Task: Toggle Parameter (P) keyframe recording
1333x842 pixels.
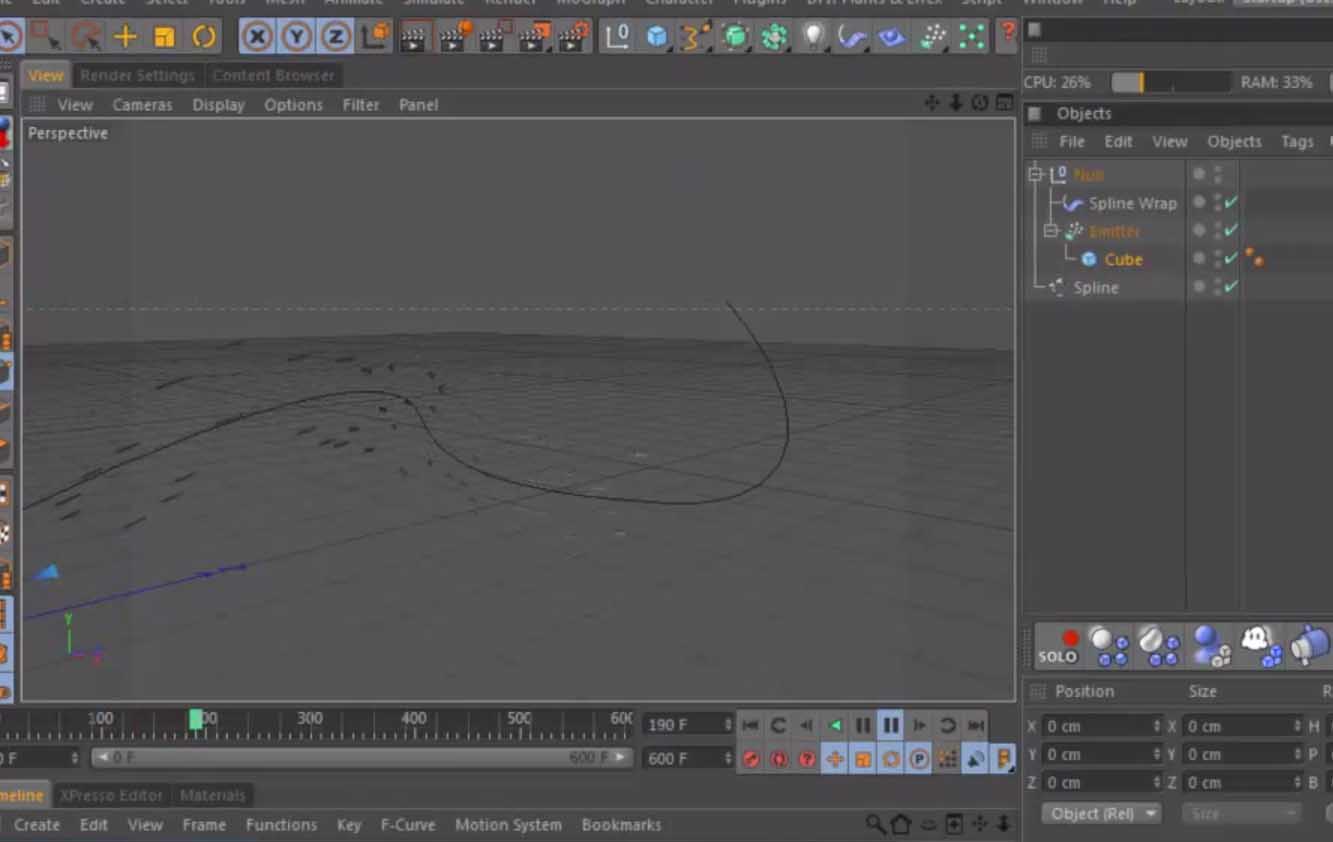Action: tap(919, 759)
